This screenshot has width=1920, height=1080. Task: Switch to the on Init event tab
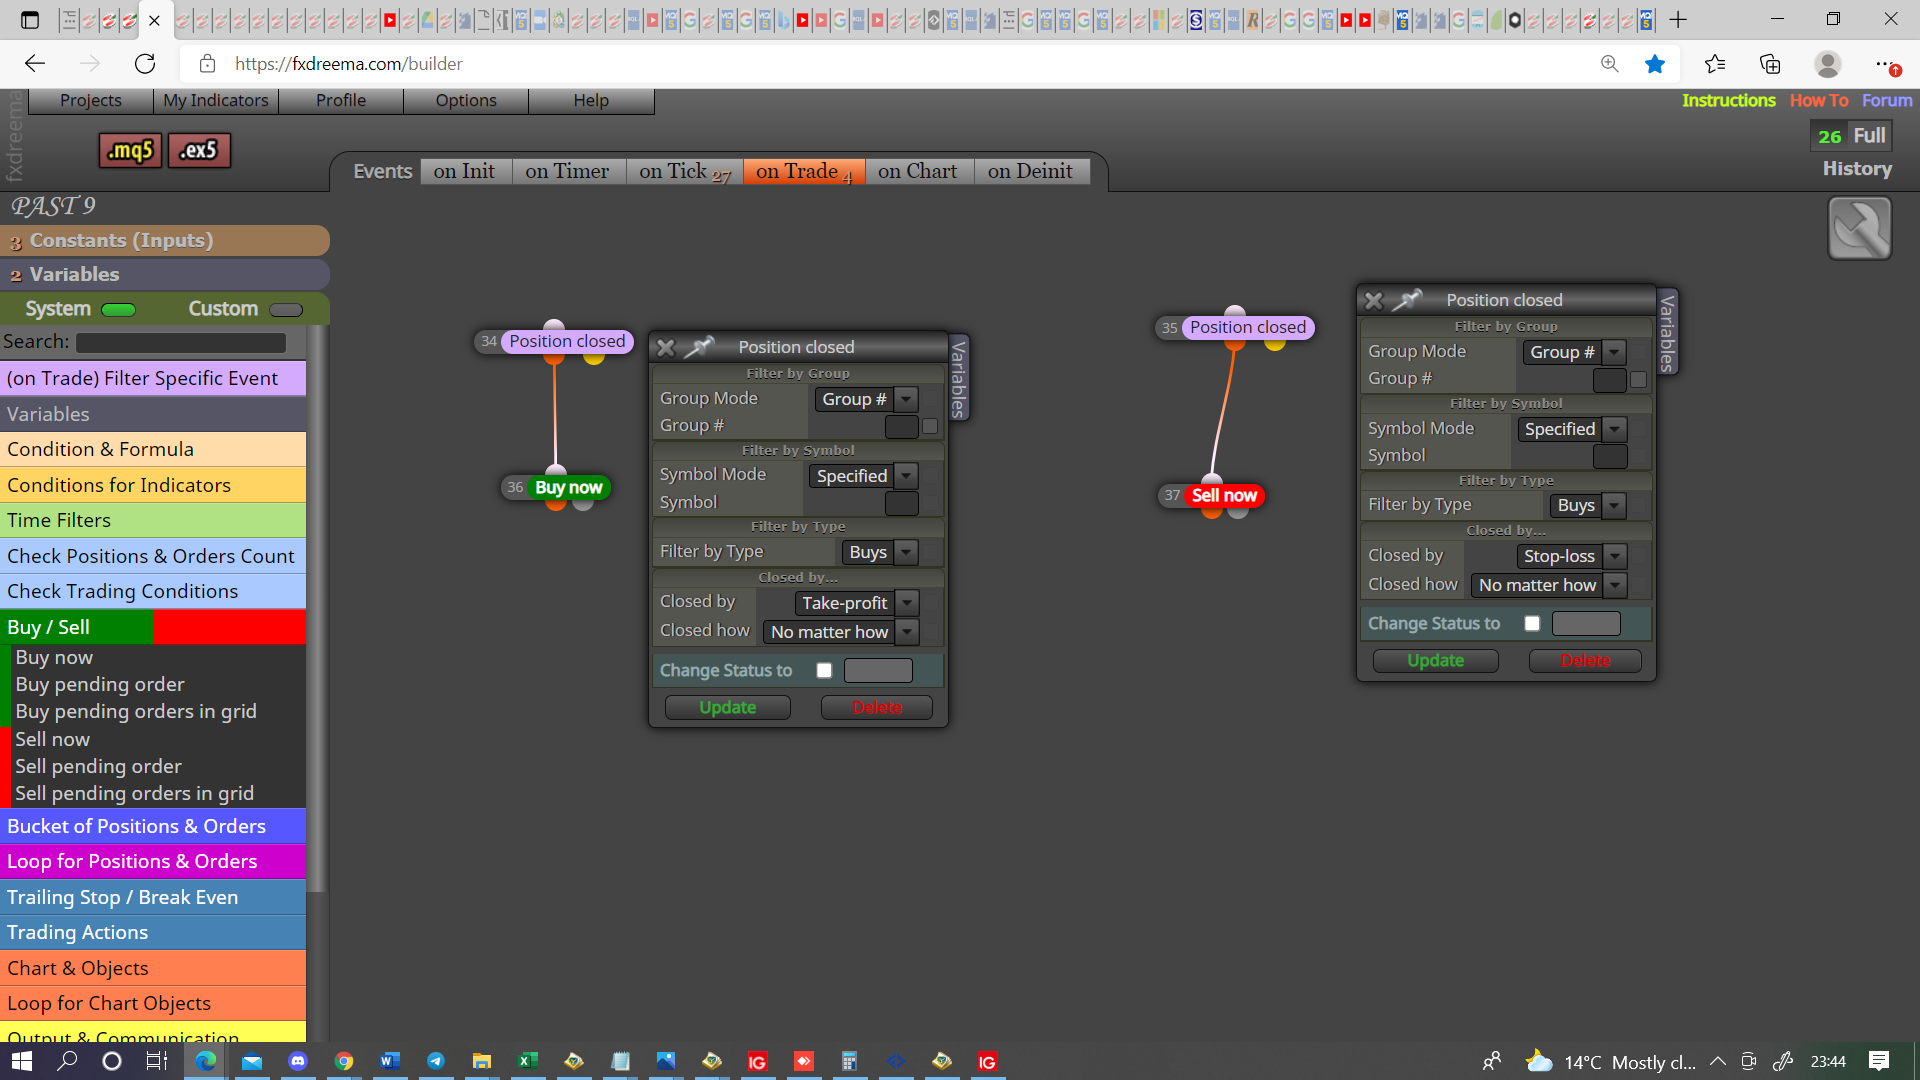[x=465, y=171]
